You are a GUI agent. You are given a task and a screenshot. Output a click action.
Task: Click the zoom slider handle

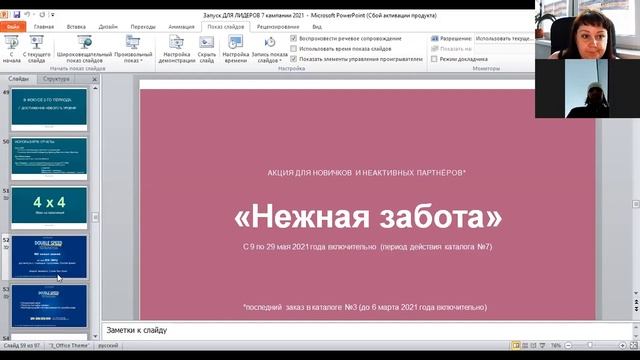pos(590,346)
